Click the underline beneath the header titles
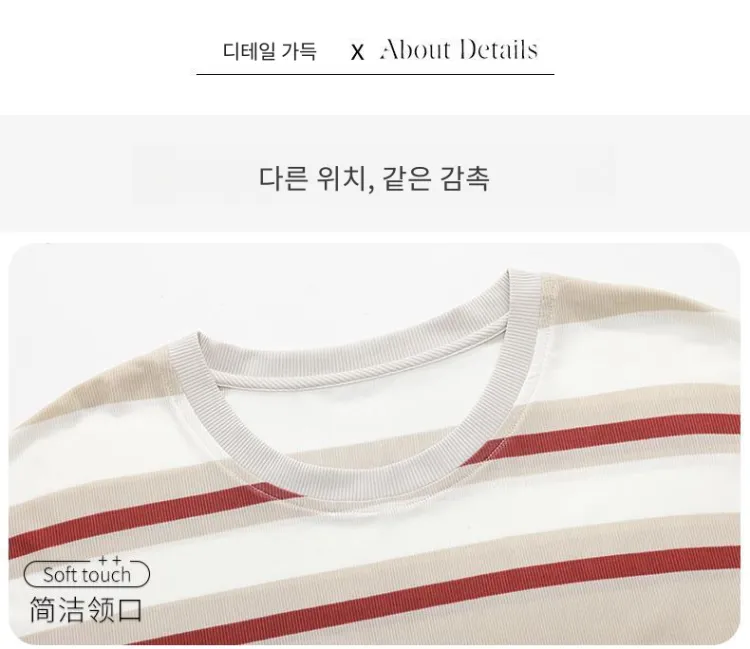The height and width of the screenshot is (649, 750). click(375, 75)
